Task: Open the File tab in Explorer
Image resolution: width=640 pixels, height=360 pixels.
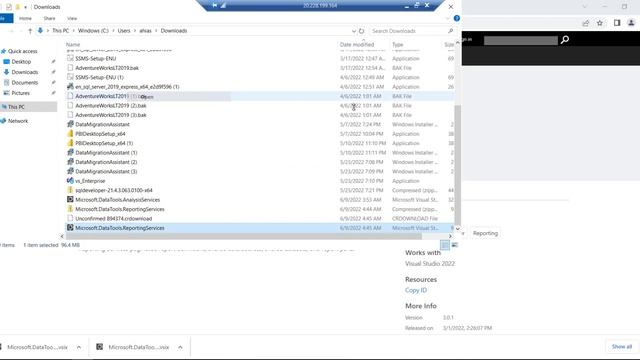Action: point(6,18)
